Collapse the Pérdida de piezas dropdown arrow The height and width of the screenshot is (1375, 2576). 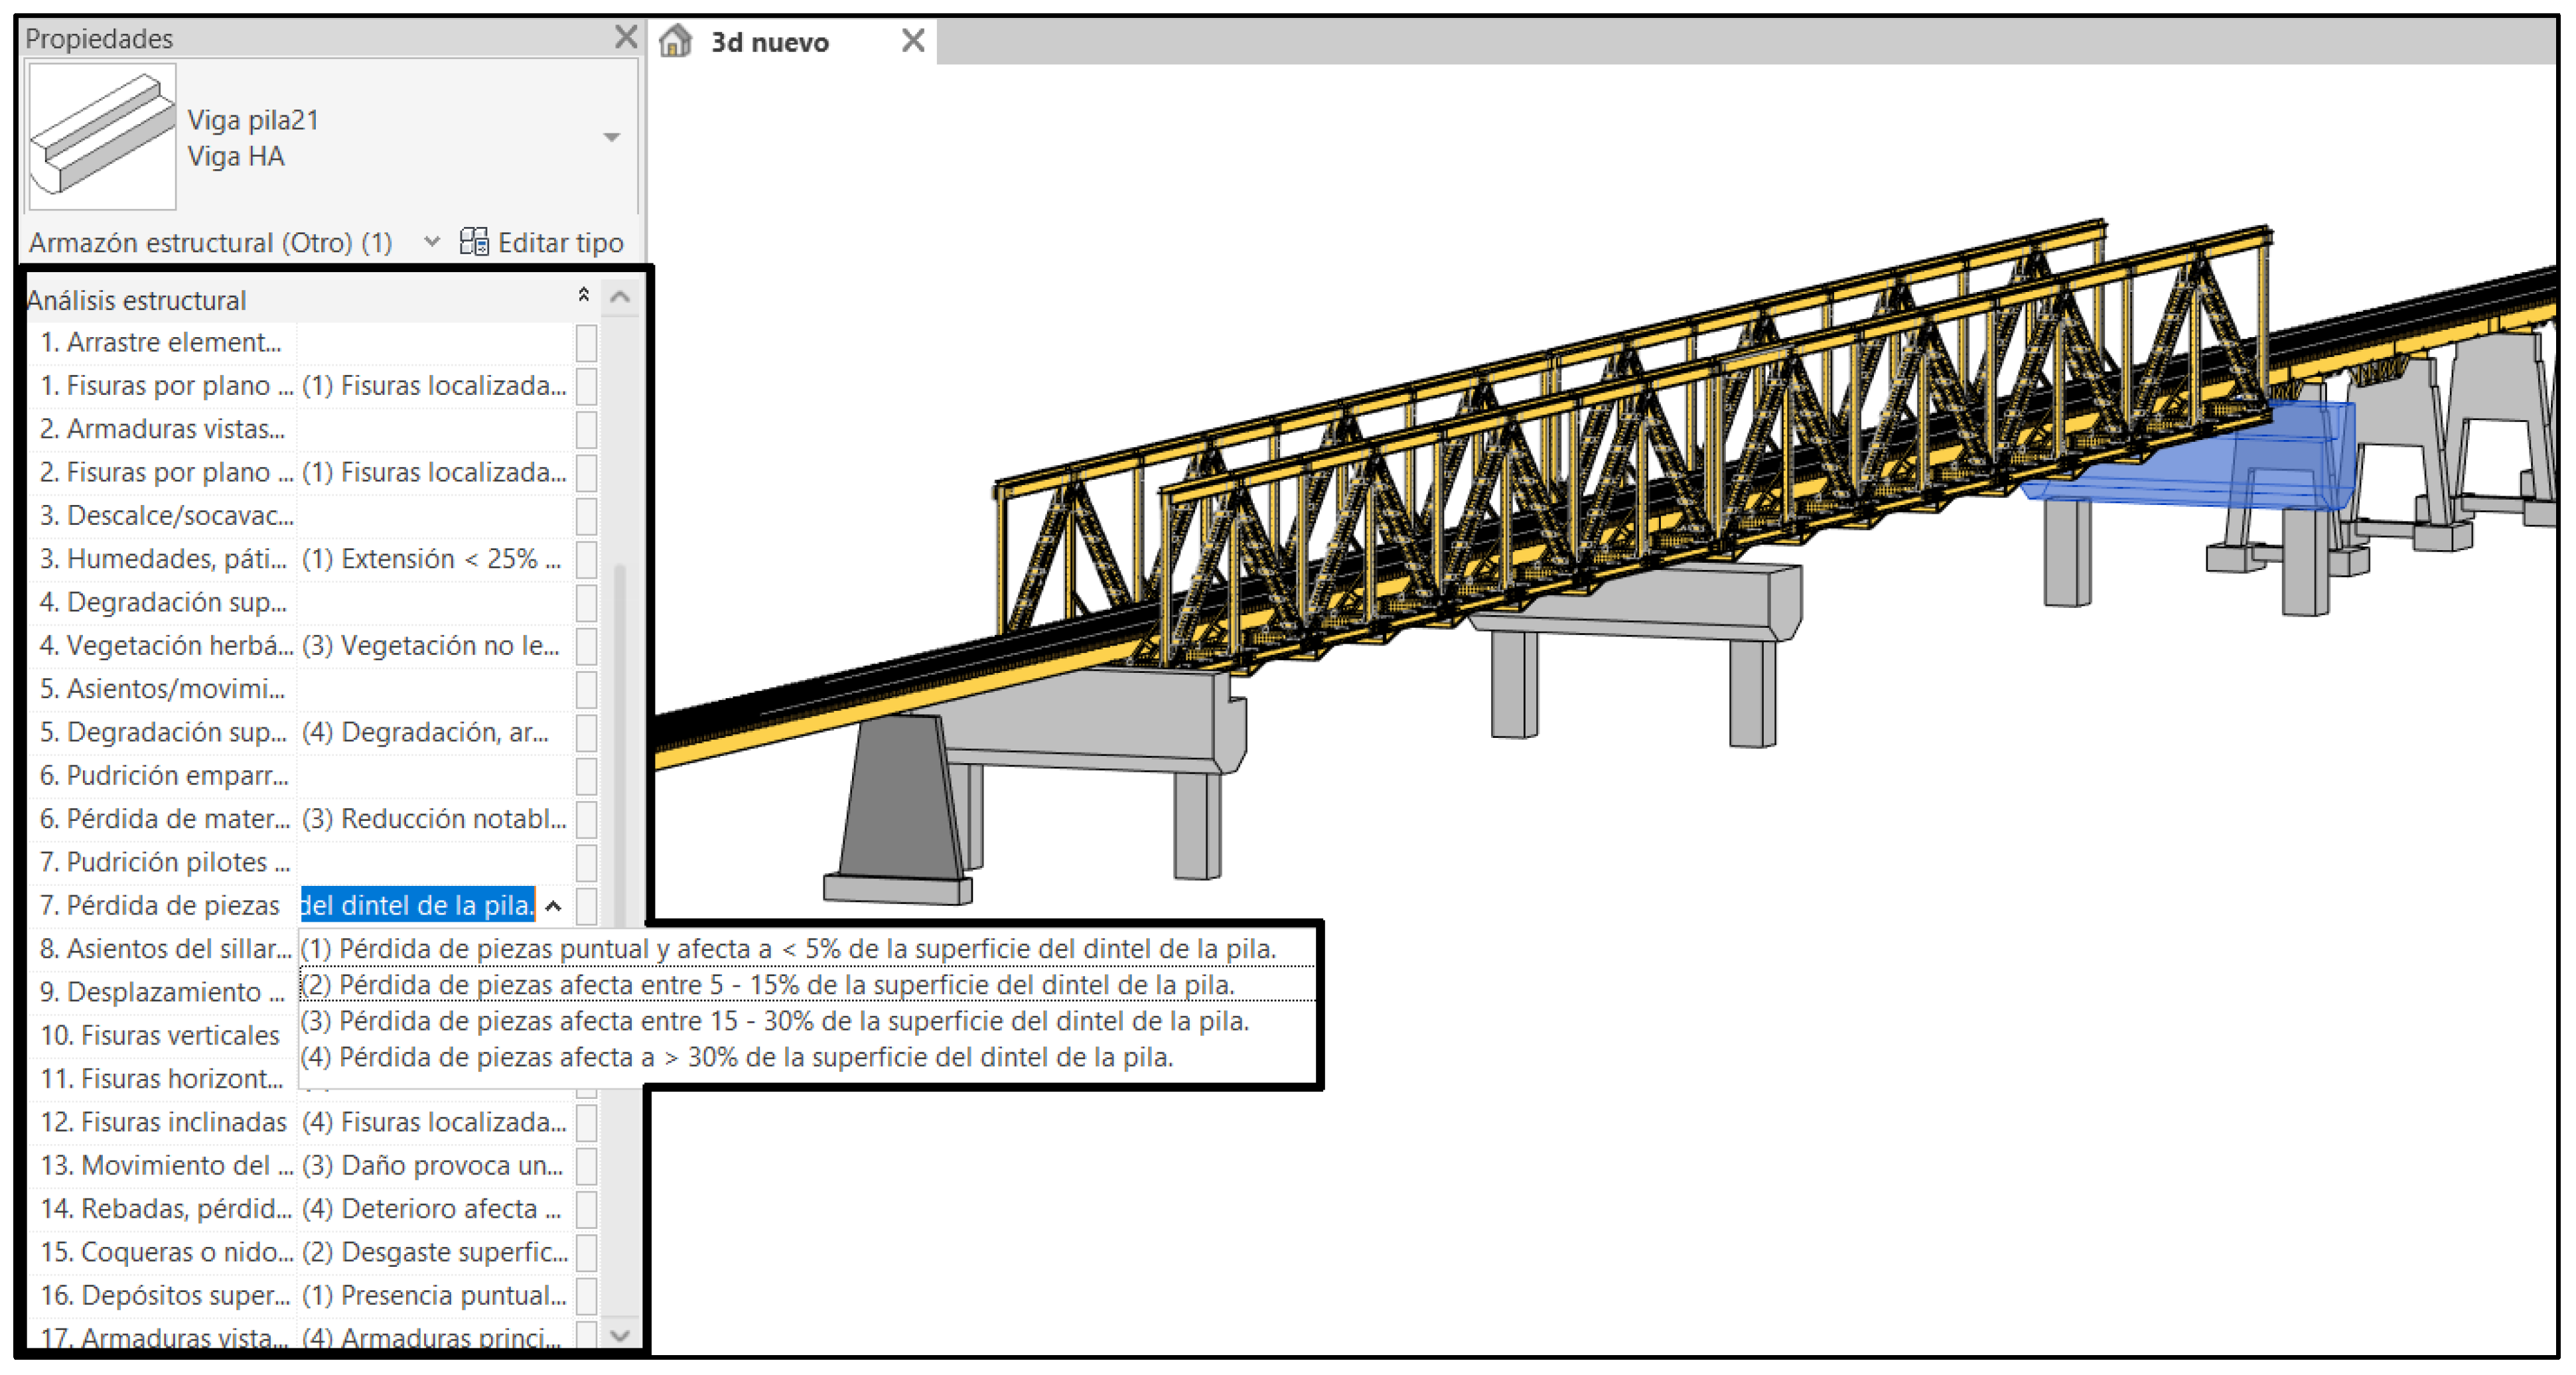click(x=553, y=906)
